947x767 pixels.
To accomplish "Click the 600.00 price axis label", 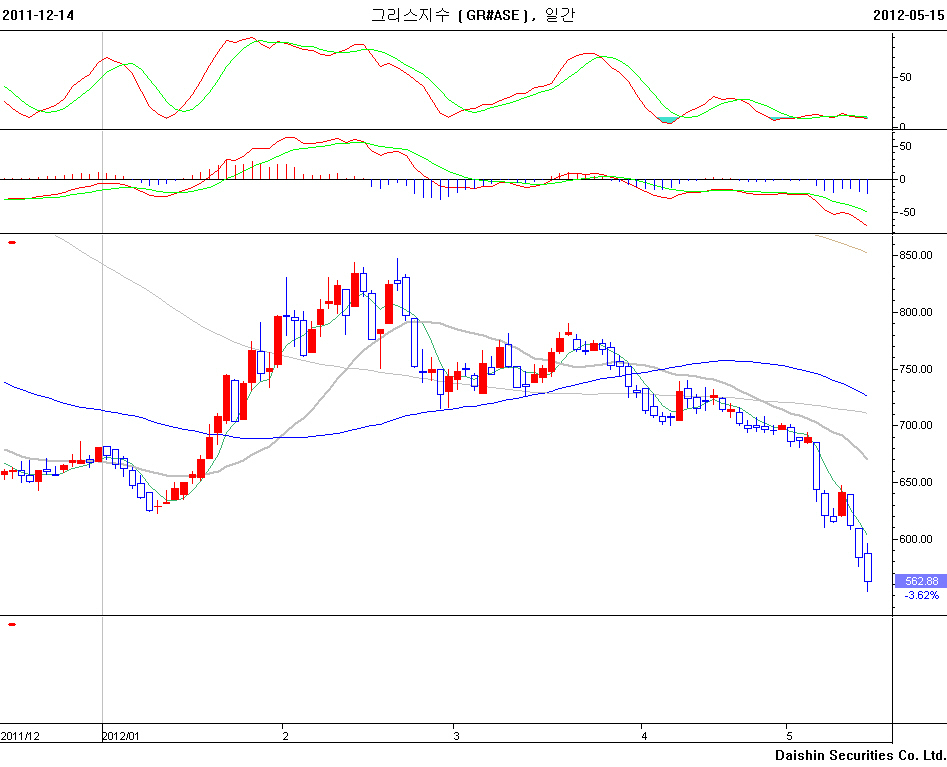I will click(x=914, y=540).
